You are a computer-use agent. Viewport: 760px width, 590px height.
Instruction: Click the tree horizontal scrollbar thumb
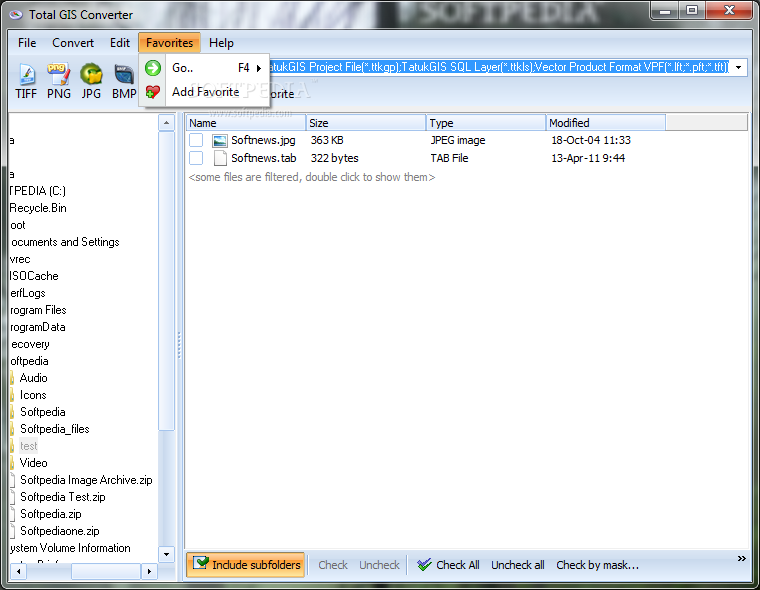point(106,572)
